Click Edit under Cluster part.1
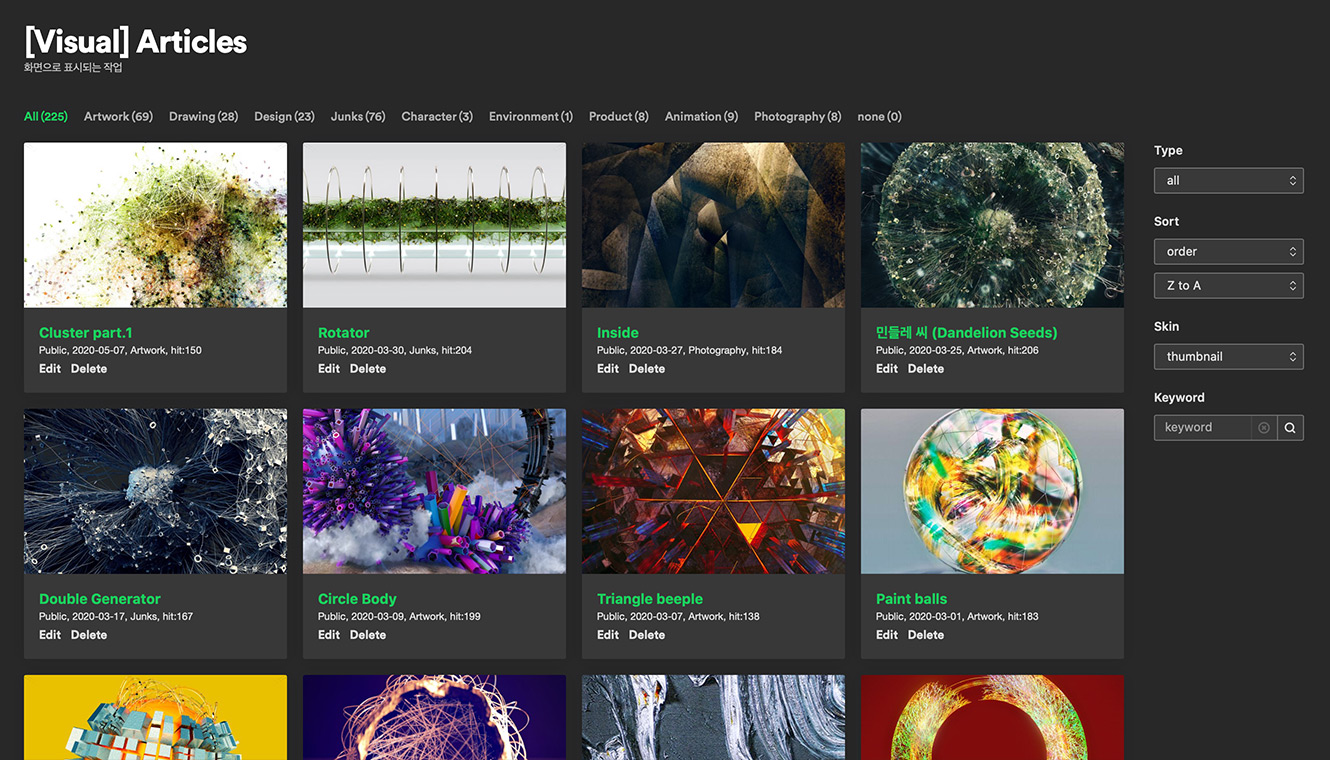 tap(50, 368)
